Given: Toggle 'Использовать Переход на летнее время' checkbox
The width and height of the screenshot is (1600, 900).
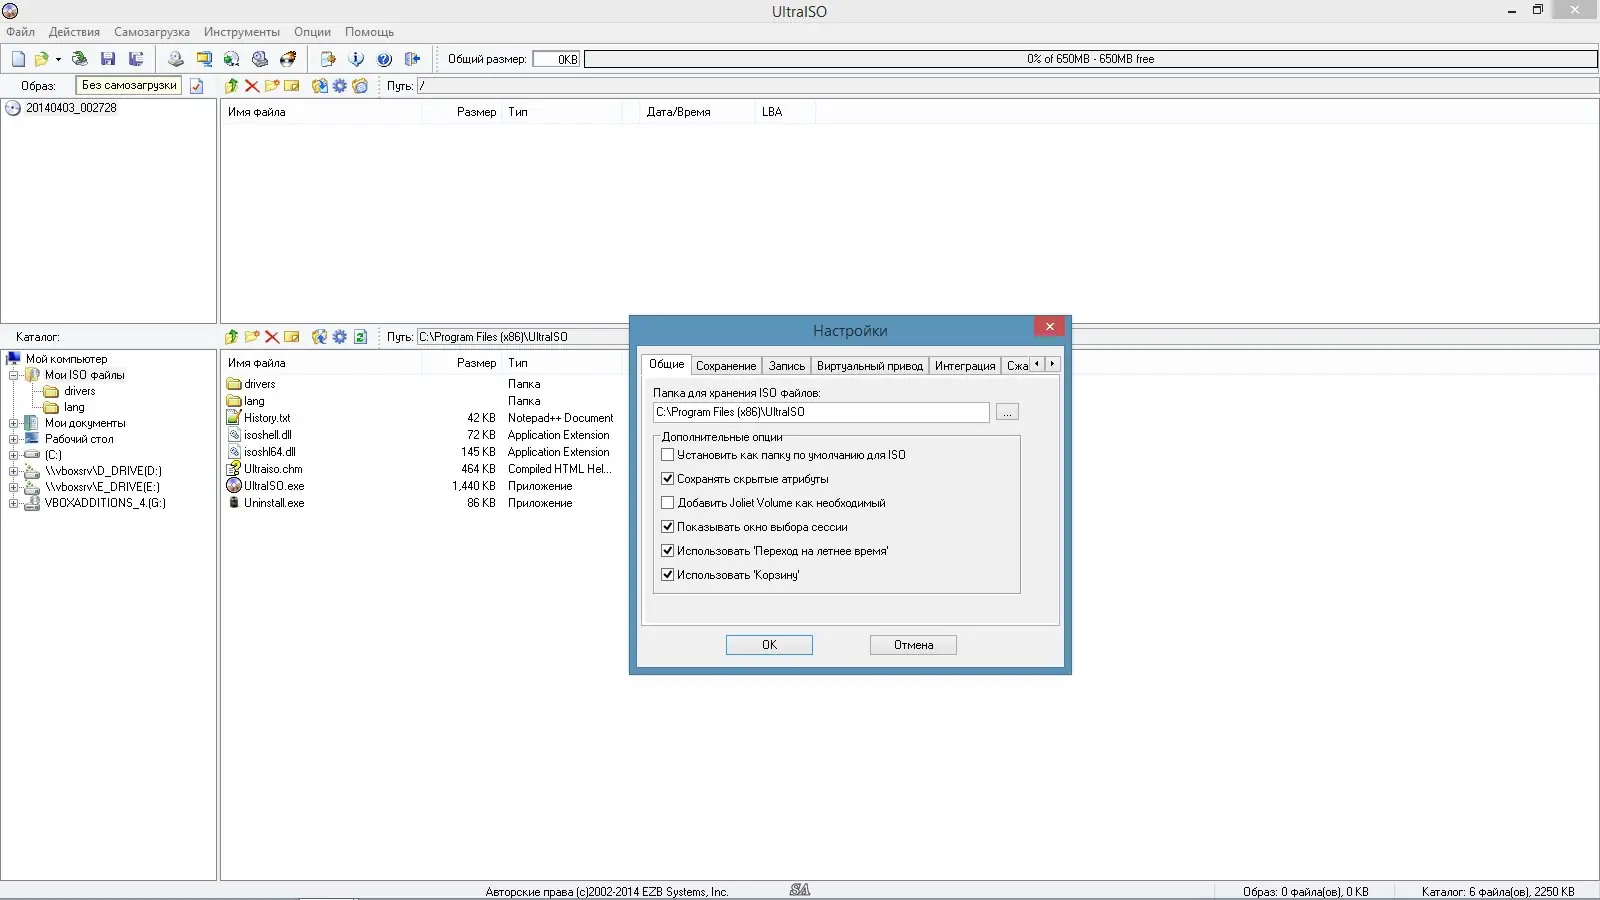Looking at the screenshot, I should click(x=668, y=551).
